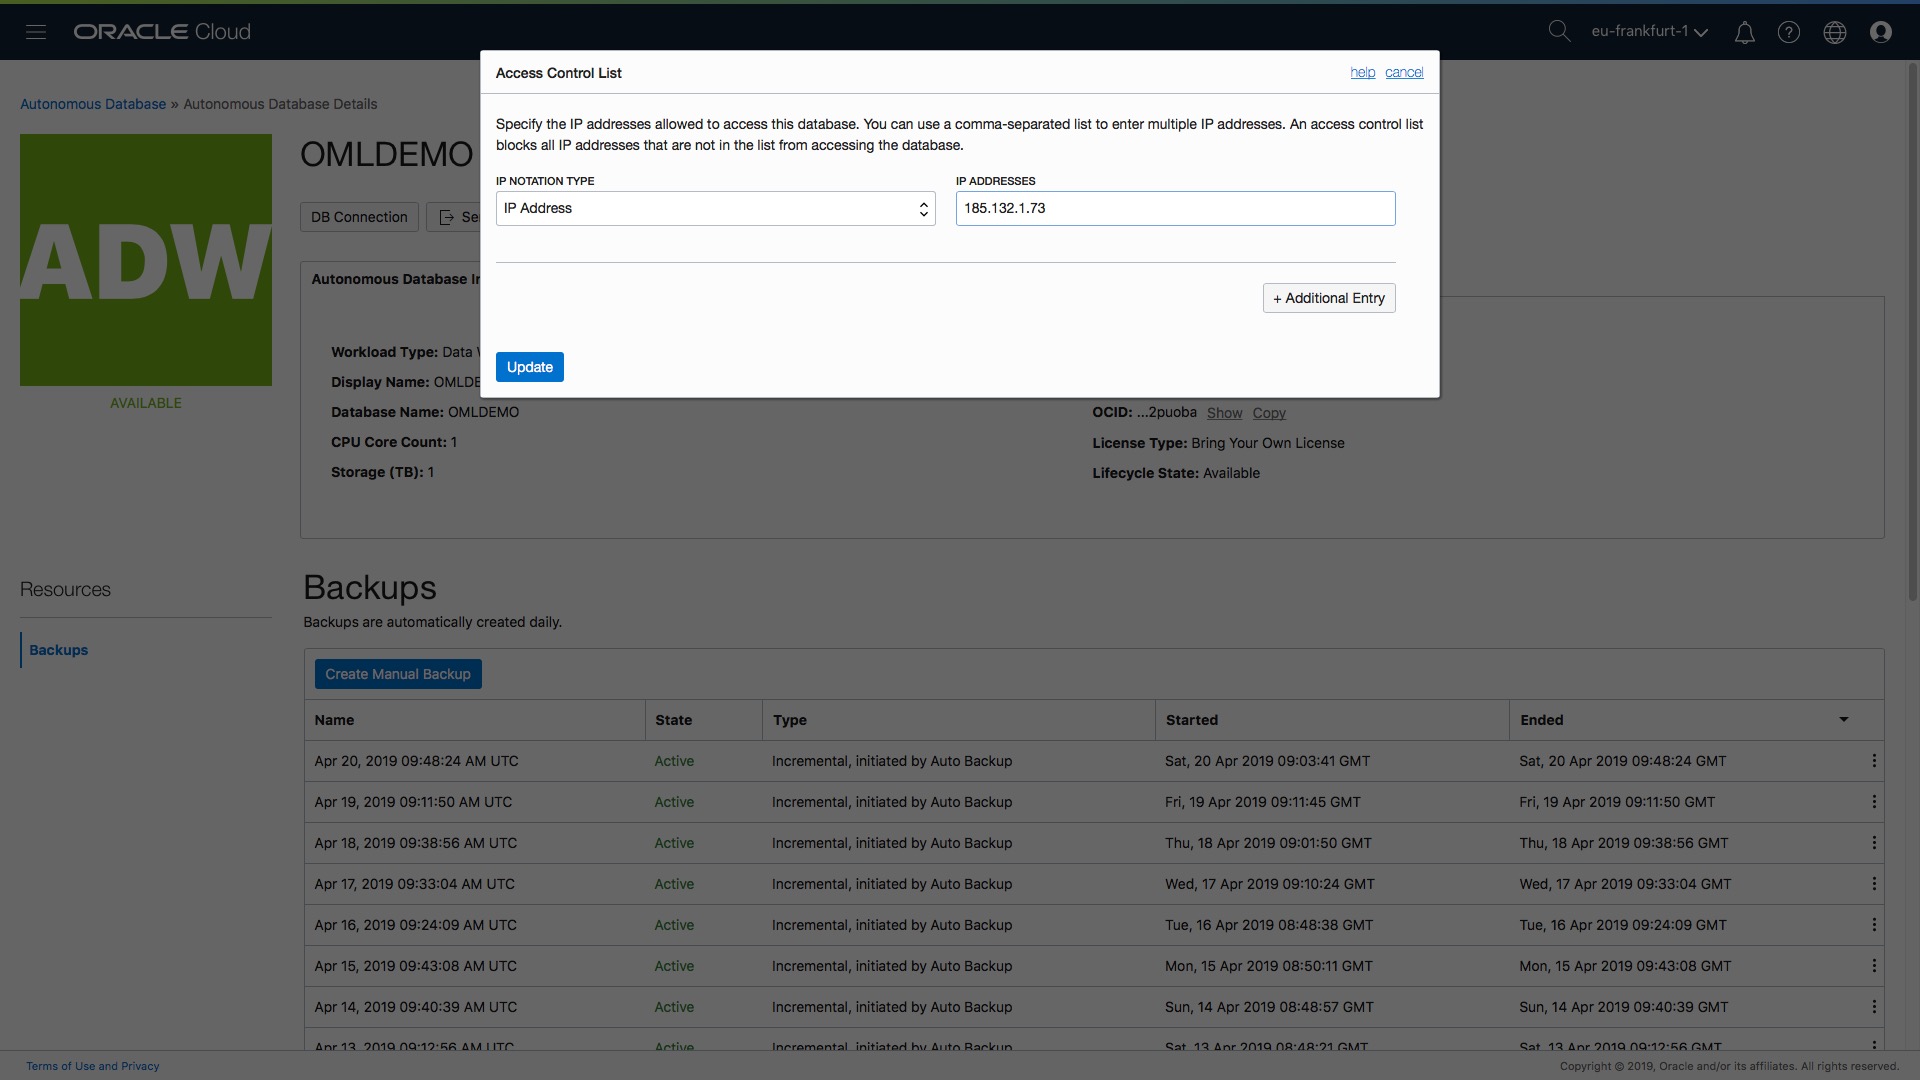Click the IP Addresses input field

(x=1175, y=208)
